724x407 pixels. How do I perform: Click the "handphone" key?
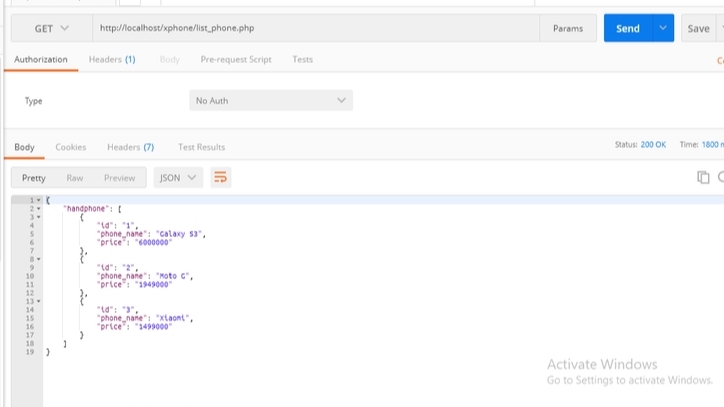[85, 209]
